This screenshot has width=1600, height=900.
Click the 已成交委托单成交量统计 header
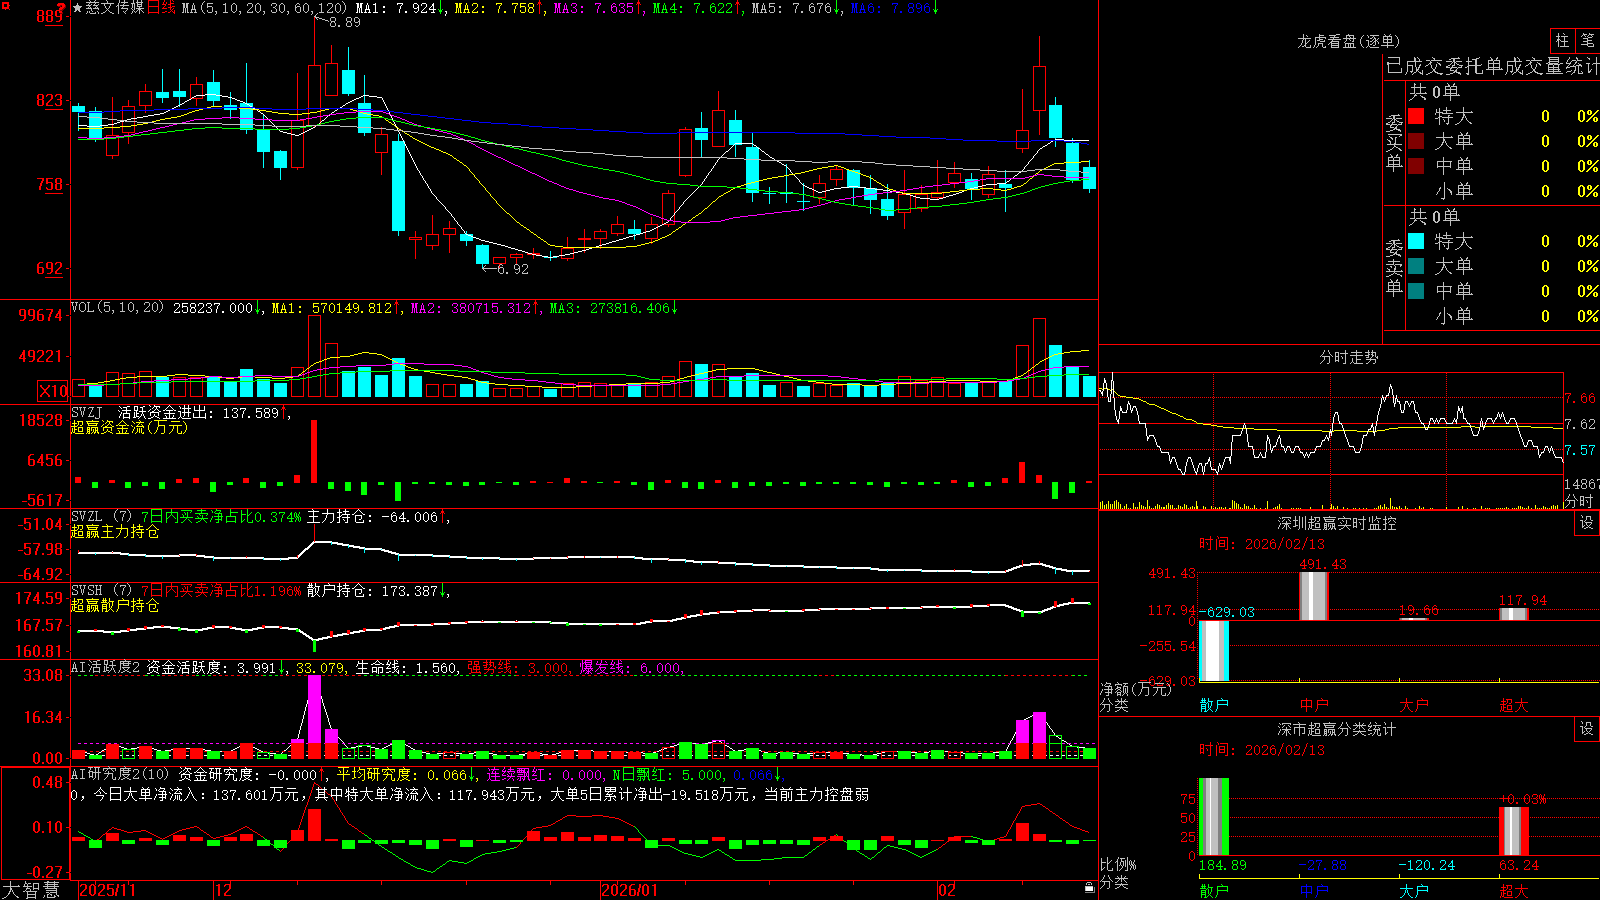coord(1492,66)
